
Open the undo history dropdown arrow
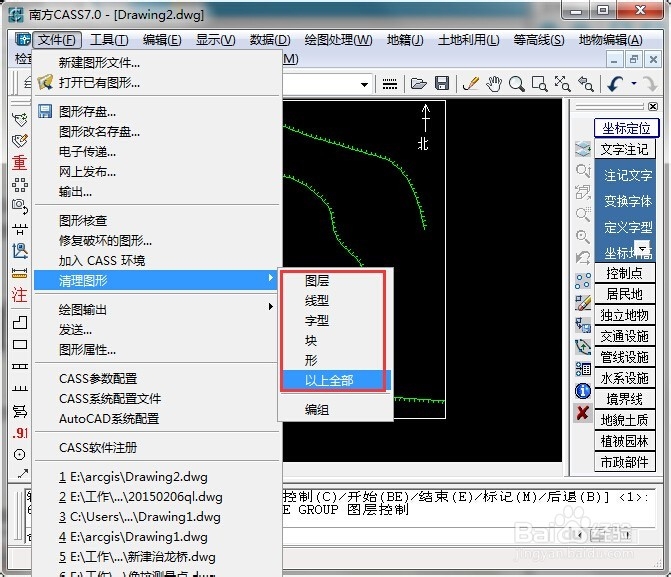pos(634,83)
